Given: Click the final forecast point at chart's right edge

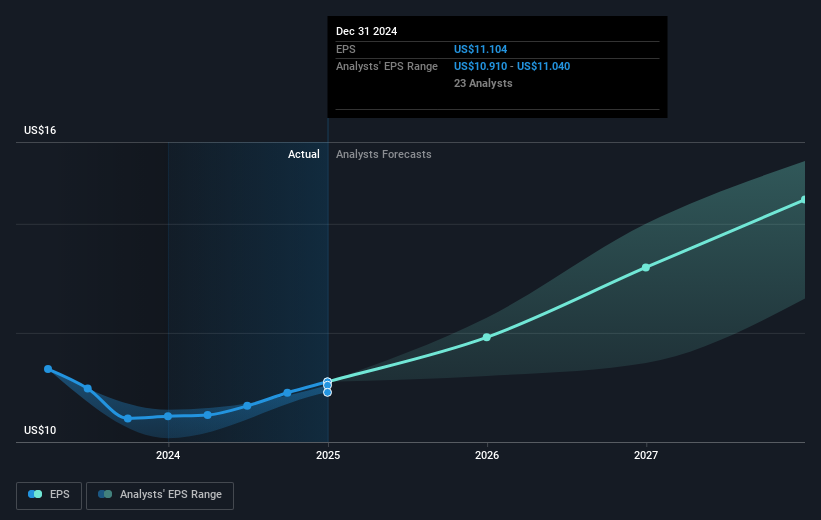Looking at the screenshot, I should coord(804,200).
